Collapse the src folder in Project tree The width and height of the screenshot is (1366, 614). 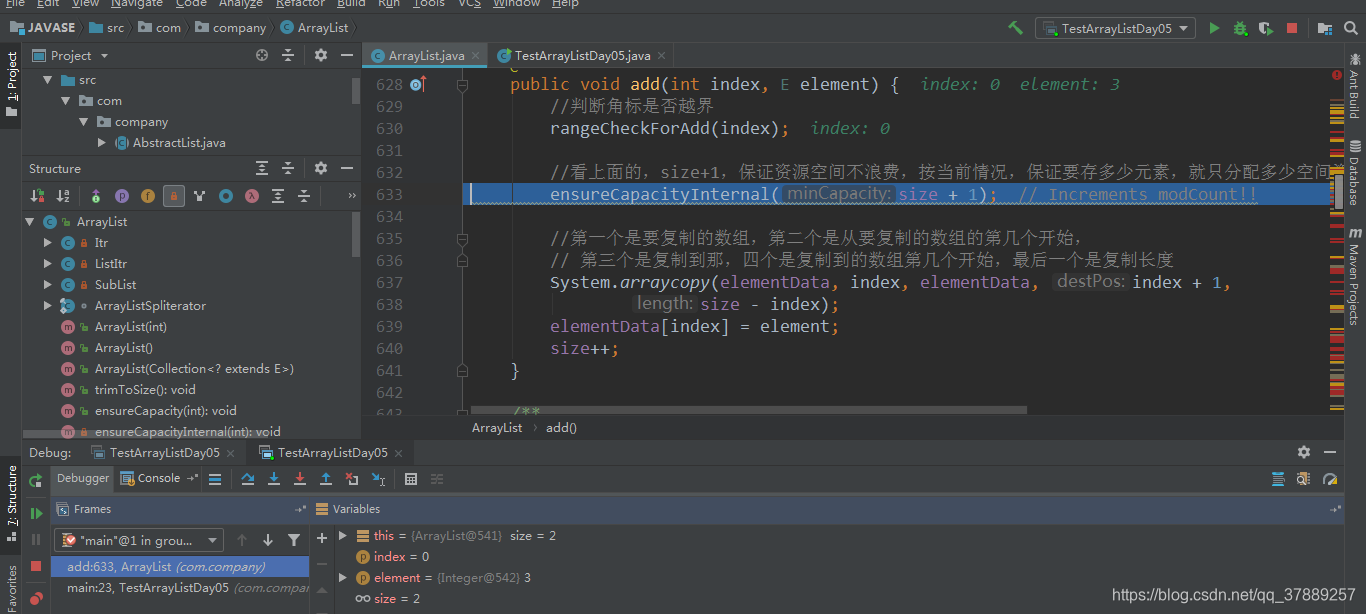[x=47, y=80]
